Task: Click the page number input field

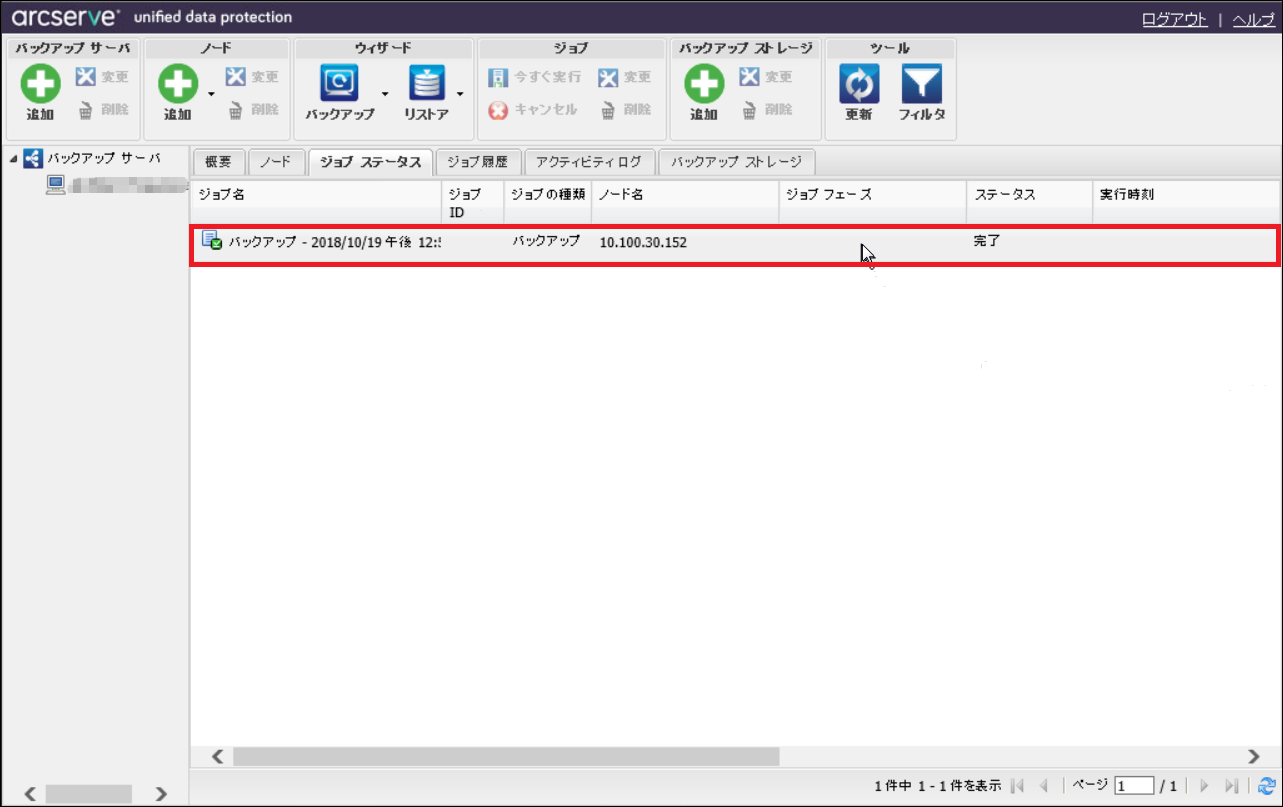Action: [x=1135, y=786]
